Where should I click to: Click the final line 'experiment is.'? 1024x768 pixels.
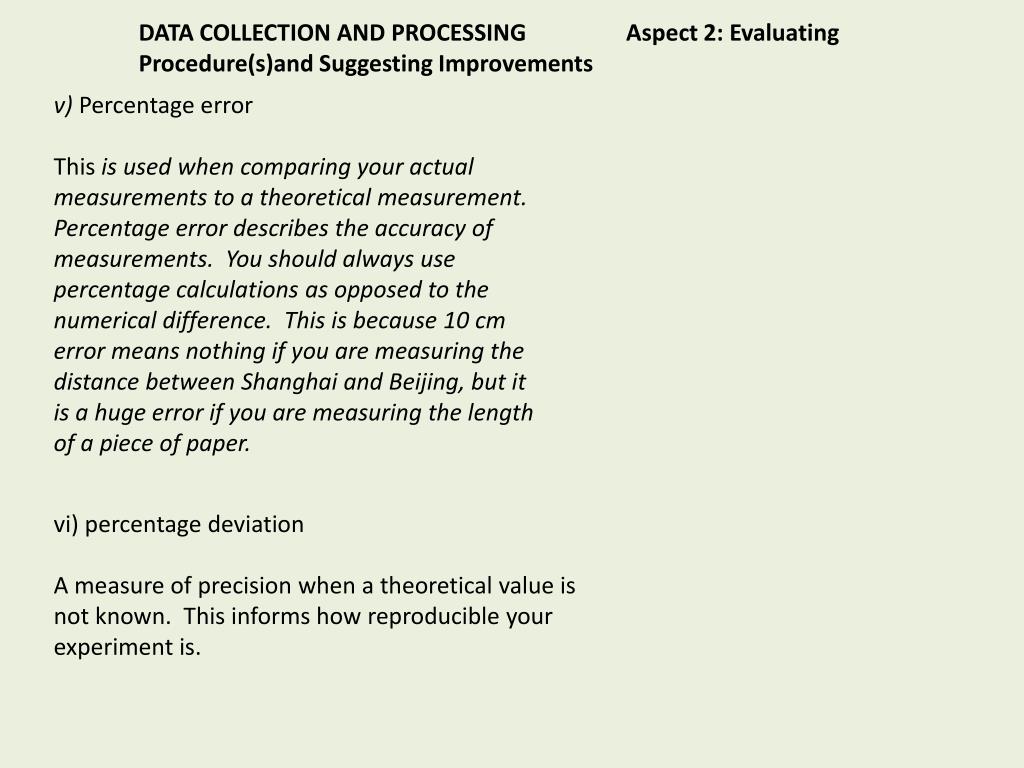click(x=127, y=647)
